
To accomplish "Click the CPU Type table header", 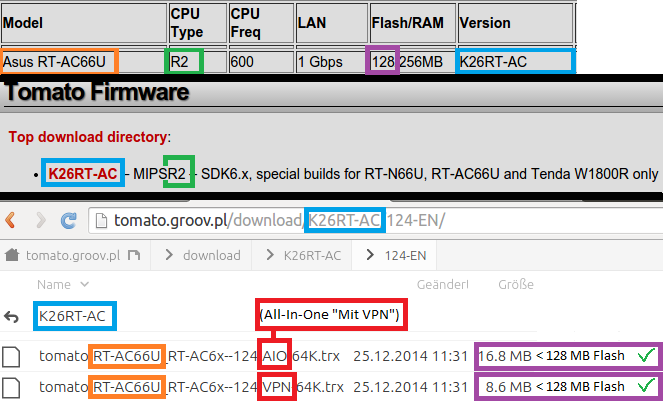I will (198, 23).
